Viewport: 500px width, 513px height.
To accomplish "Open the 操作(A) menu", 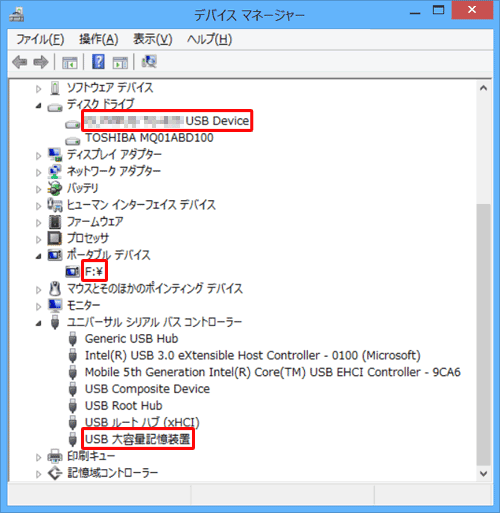I will click(x=99, y=40).
